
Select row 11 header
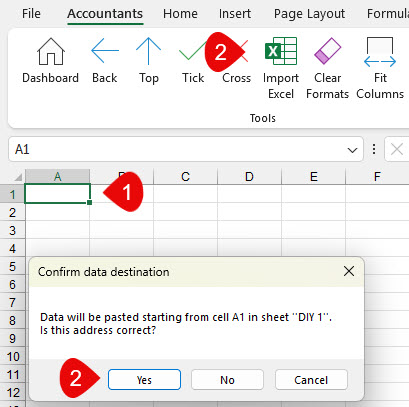coord(12,374)
